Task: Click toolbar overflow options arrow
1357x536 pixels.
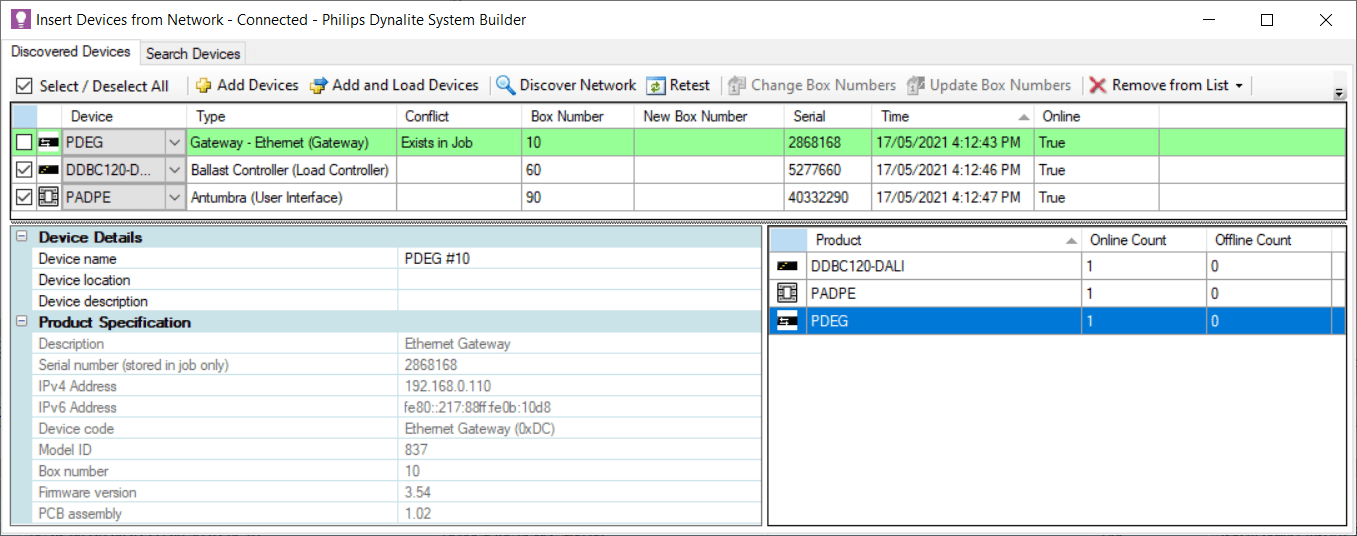Action: coord(1339,93)
